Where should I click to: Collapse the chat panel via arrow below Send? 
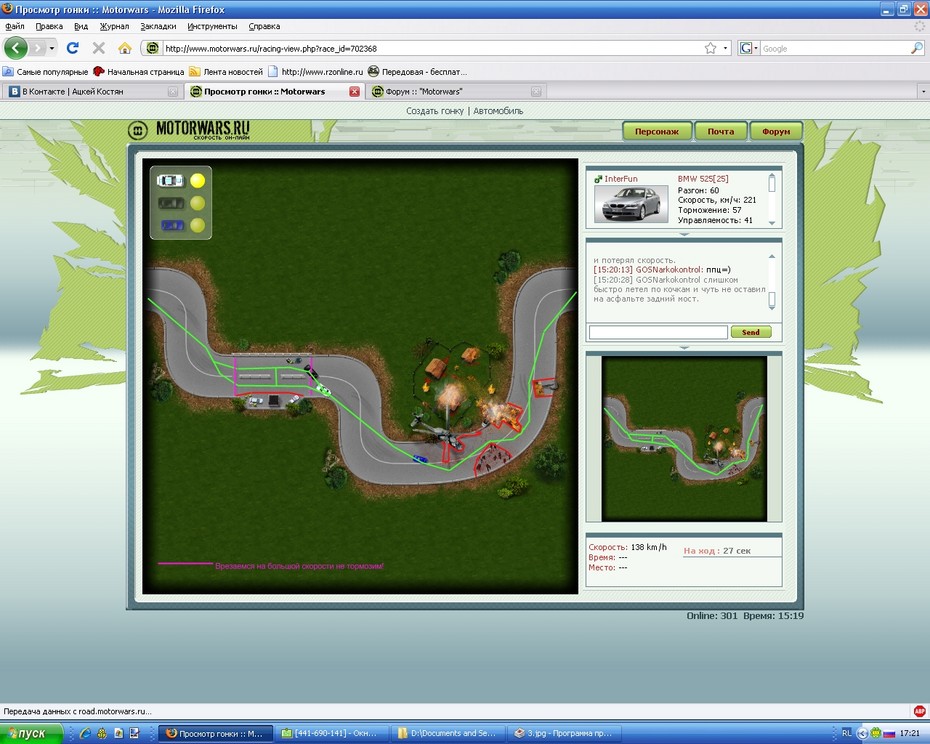tap(684, 347)
